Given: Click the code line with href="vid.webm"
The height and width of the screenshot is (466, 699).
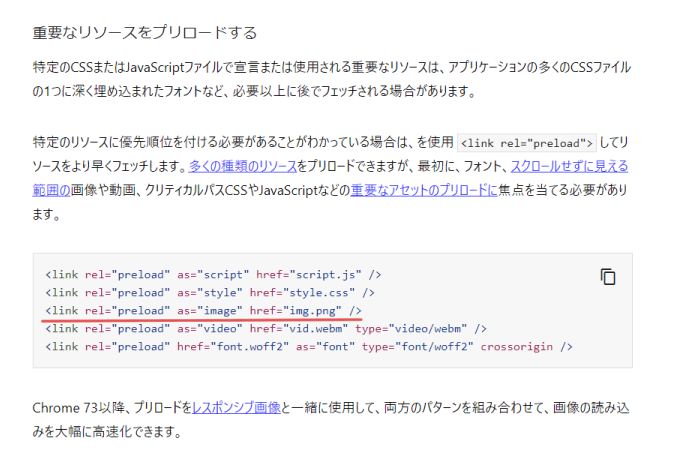Looking at the screenshot, I should [266, 329].
